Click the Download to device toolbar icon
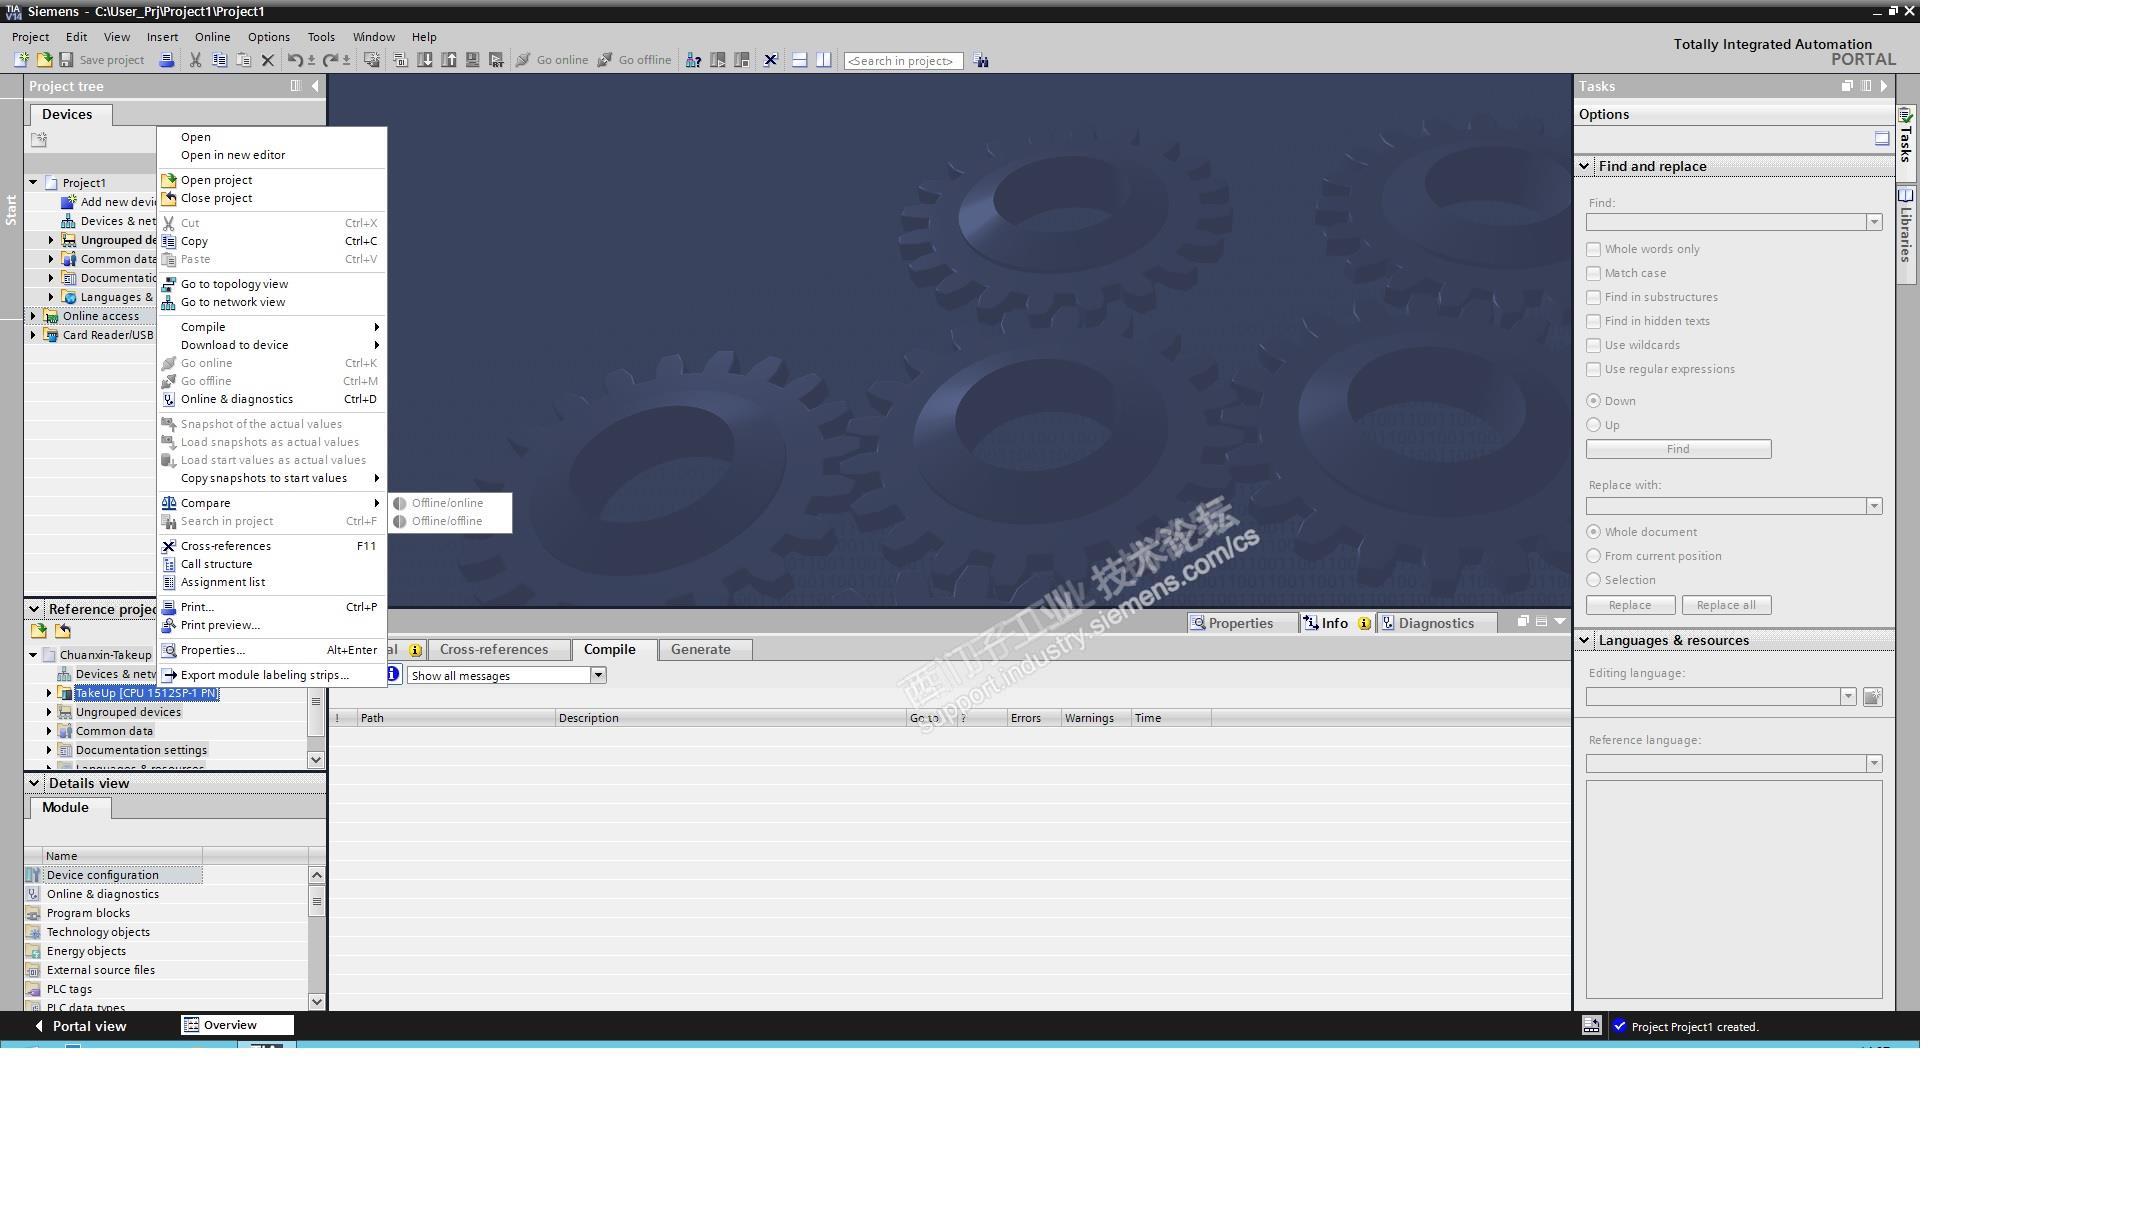This screenshot has height=1230, width=2156. click(x=425, y=60)
